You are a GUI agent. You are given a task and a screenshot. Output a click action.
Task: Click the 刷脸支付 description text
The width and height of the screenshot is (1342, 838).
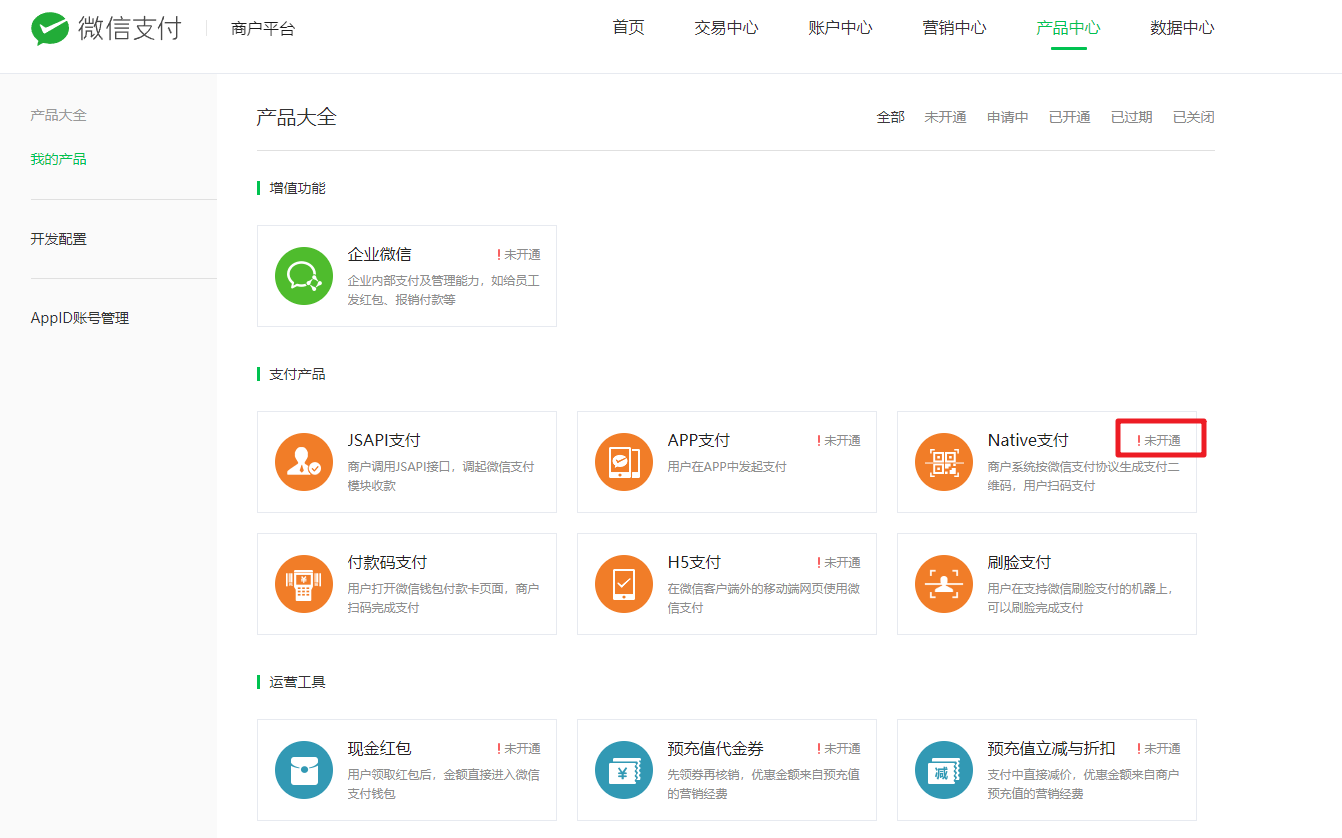pyautogui.click(x=1080, y=598)
